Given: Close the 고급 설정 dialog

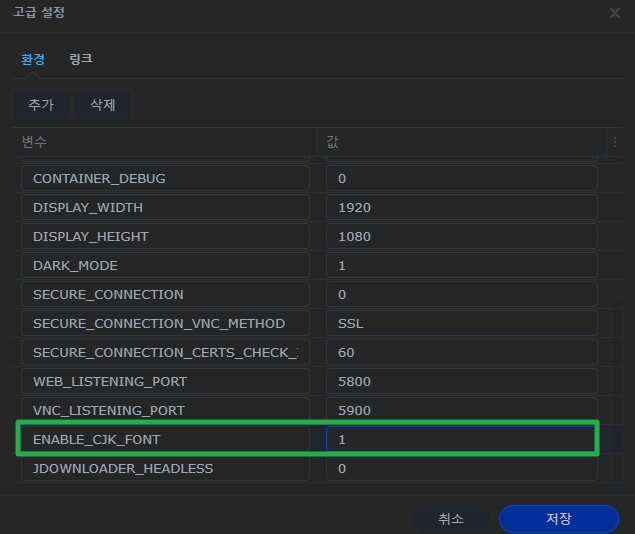Looking at the screenshot, I should tap(614, 13).
